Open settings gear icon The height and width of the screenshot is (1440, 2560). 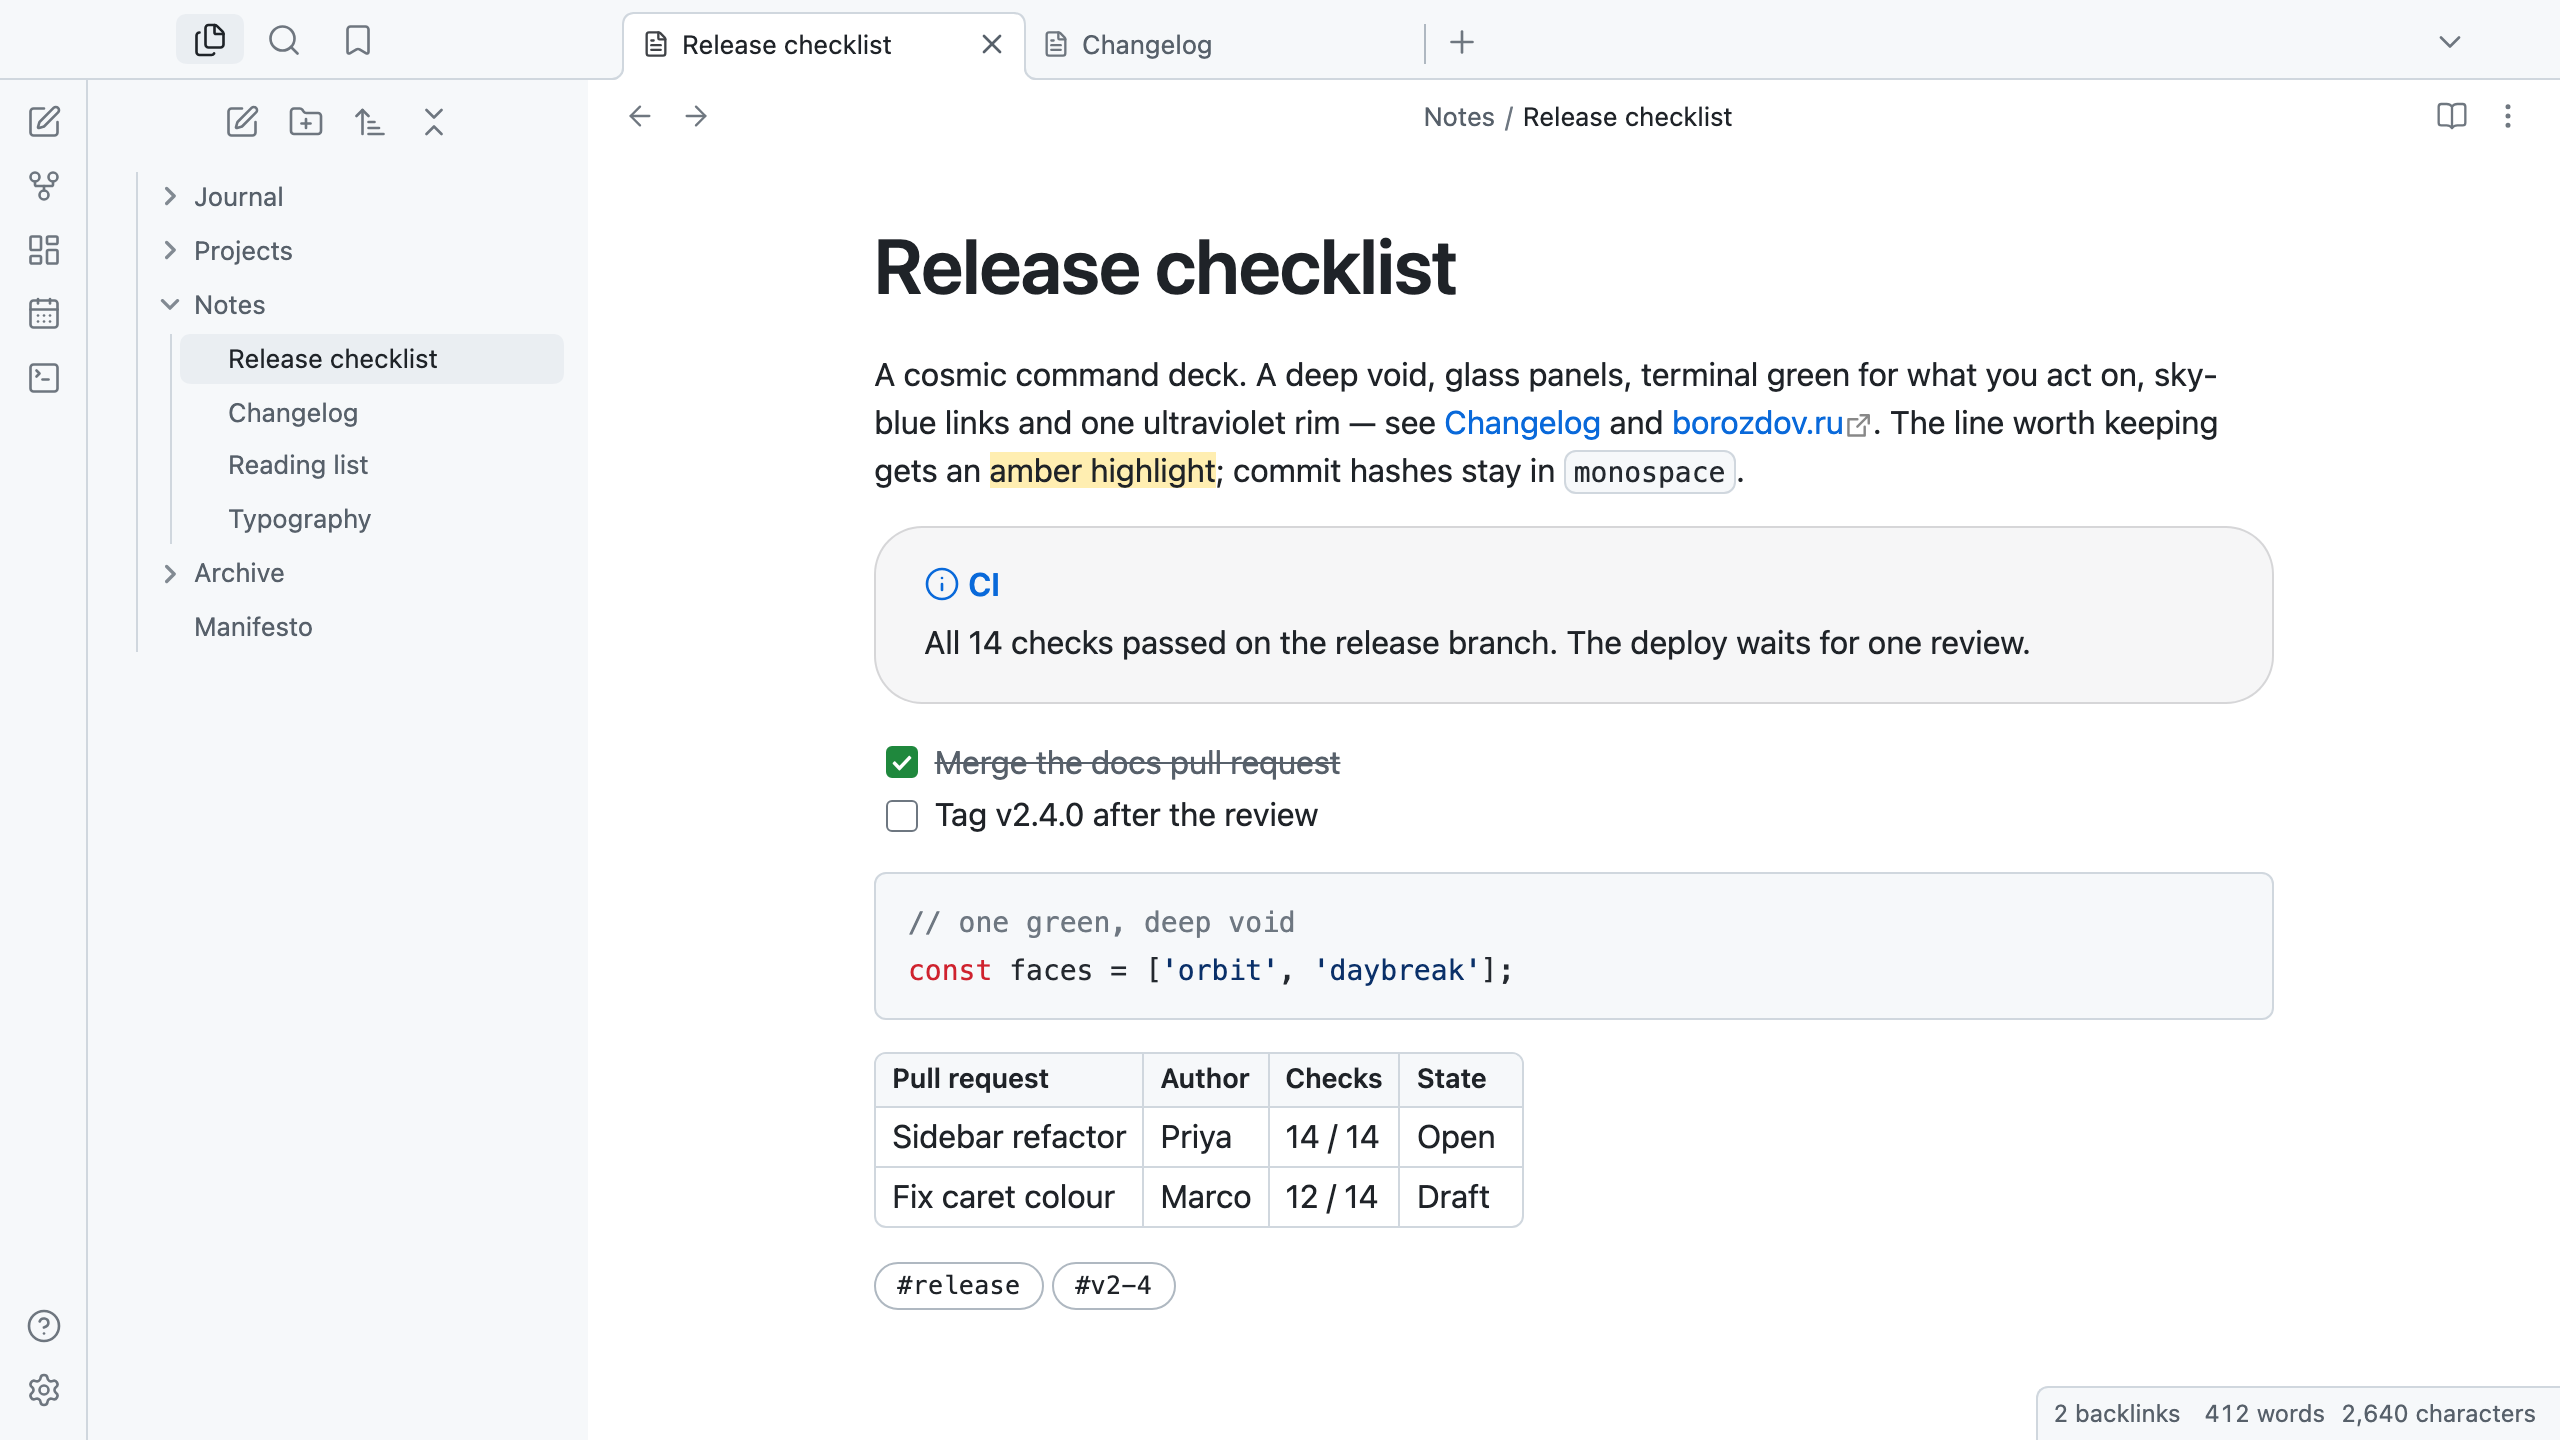coord(44,1390)
